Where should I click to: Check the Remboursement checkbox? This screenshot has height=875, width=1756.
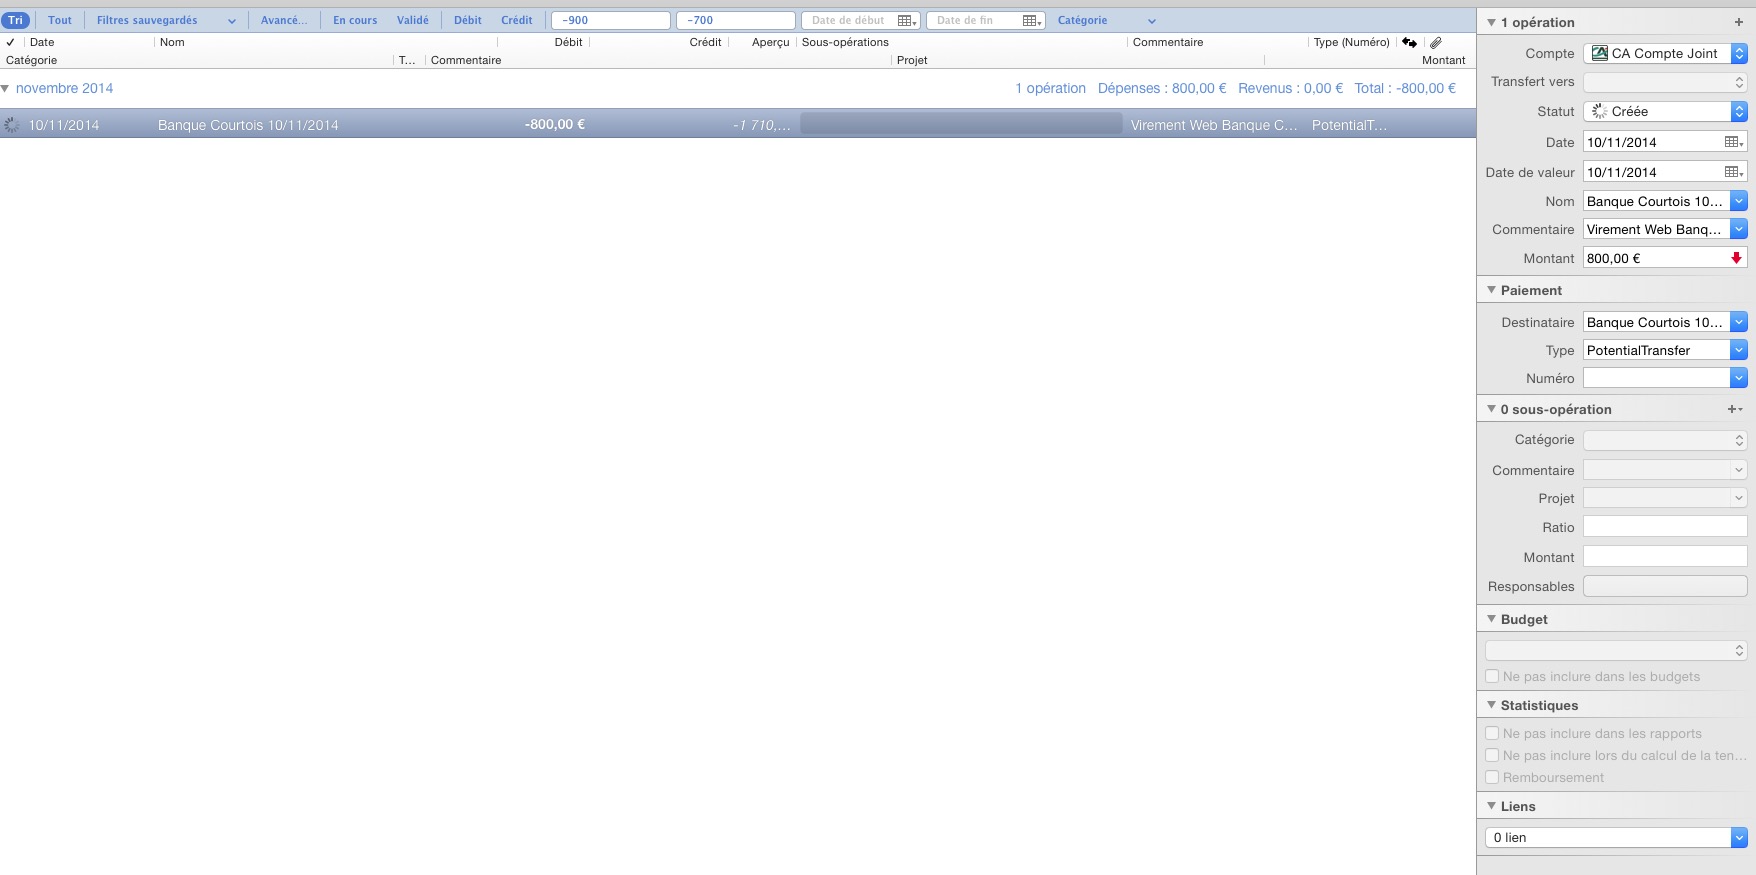point(1492,777)
